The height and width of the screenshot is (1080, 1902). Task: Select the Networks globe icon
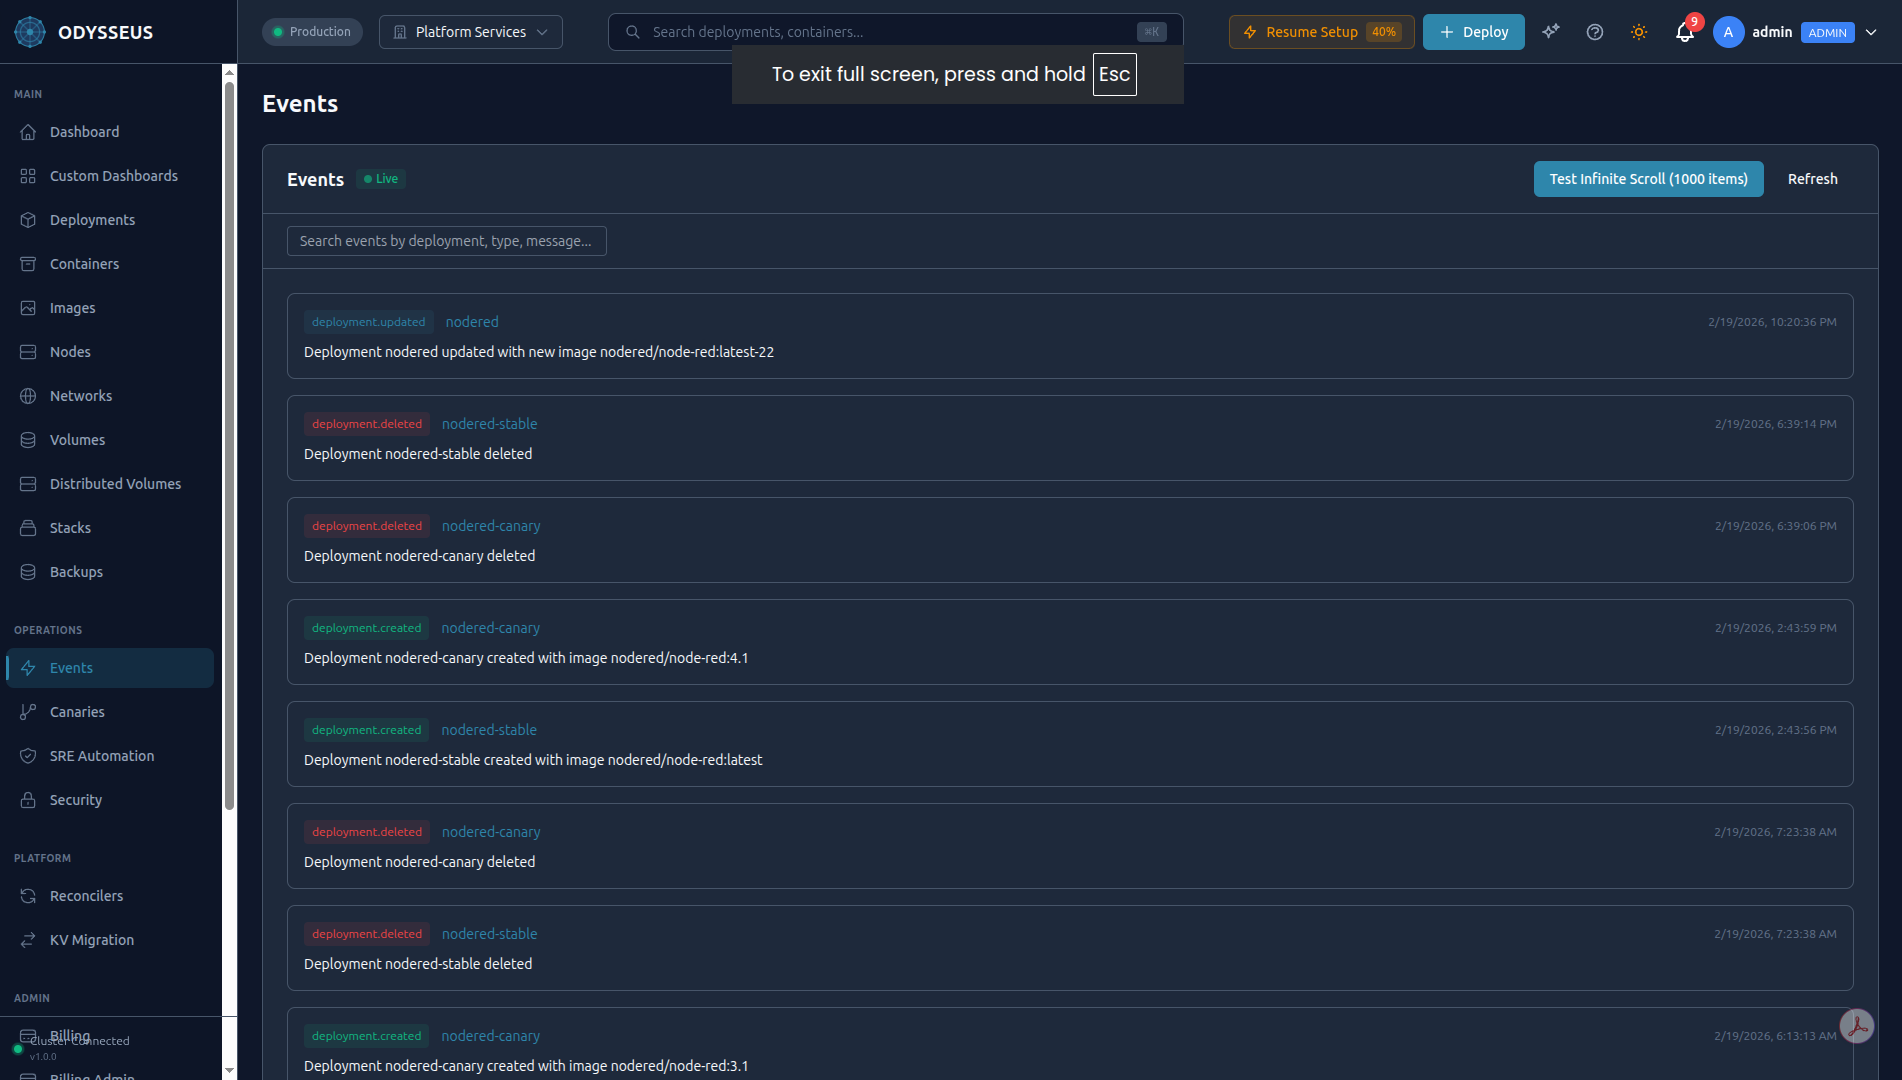pyautogui.click(x=29, y=395)
